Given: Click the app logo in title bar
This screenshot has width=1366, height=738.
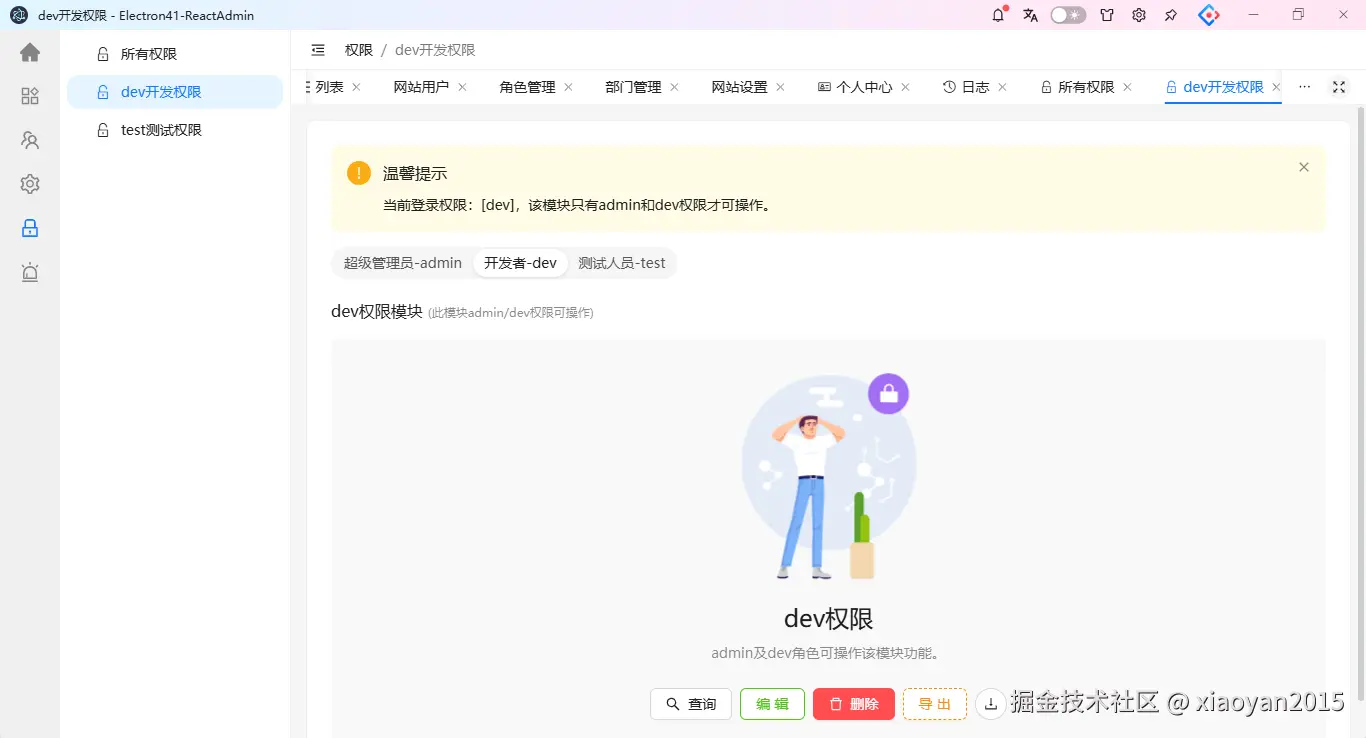Looking at the screenshot, I should [x=19, y=15].
